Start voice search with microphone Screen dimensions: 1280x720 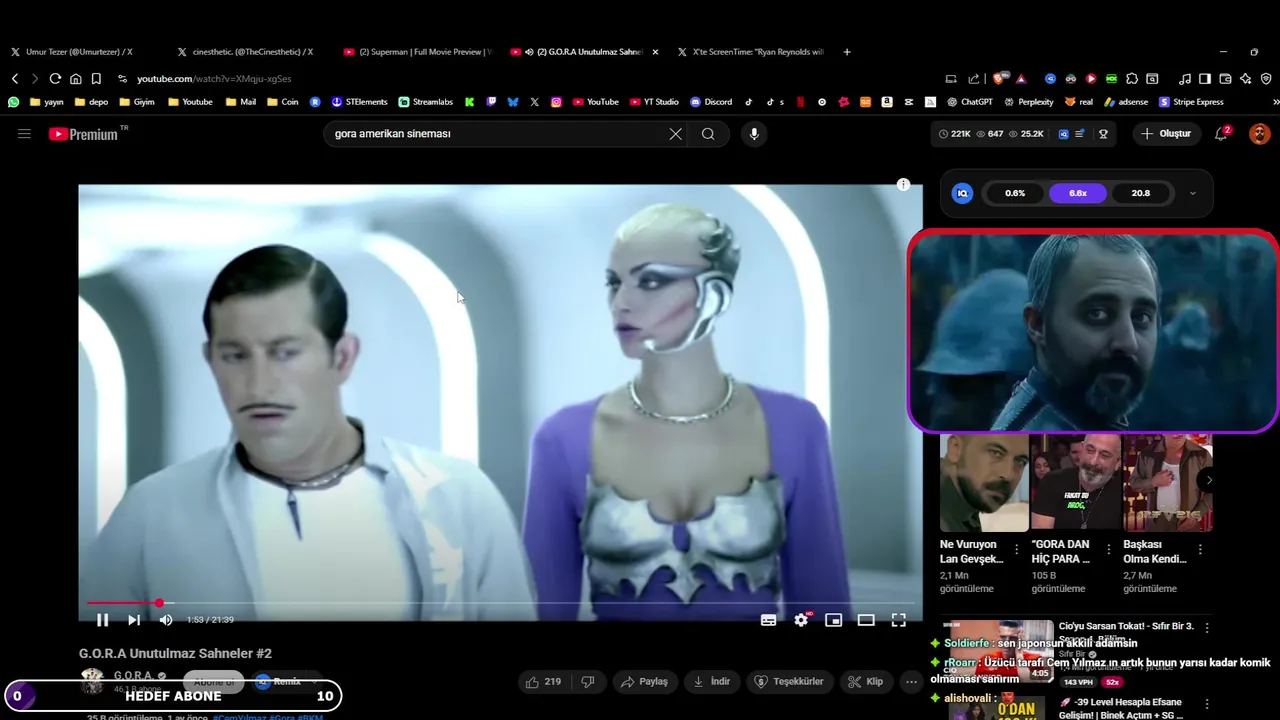[x=754, y=134]
